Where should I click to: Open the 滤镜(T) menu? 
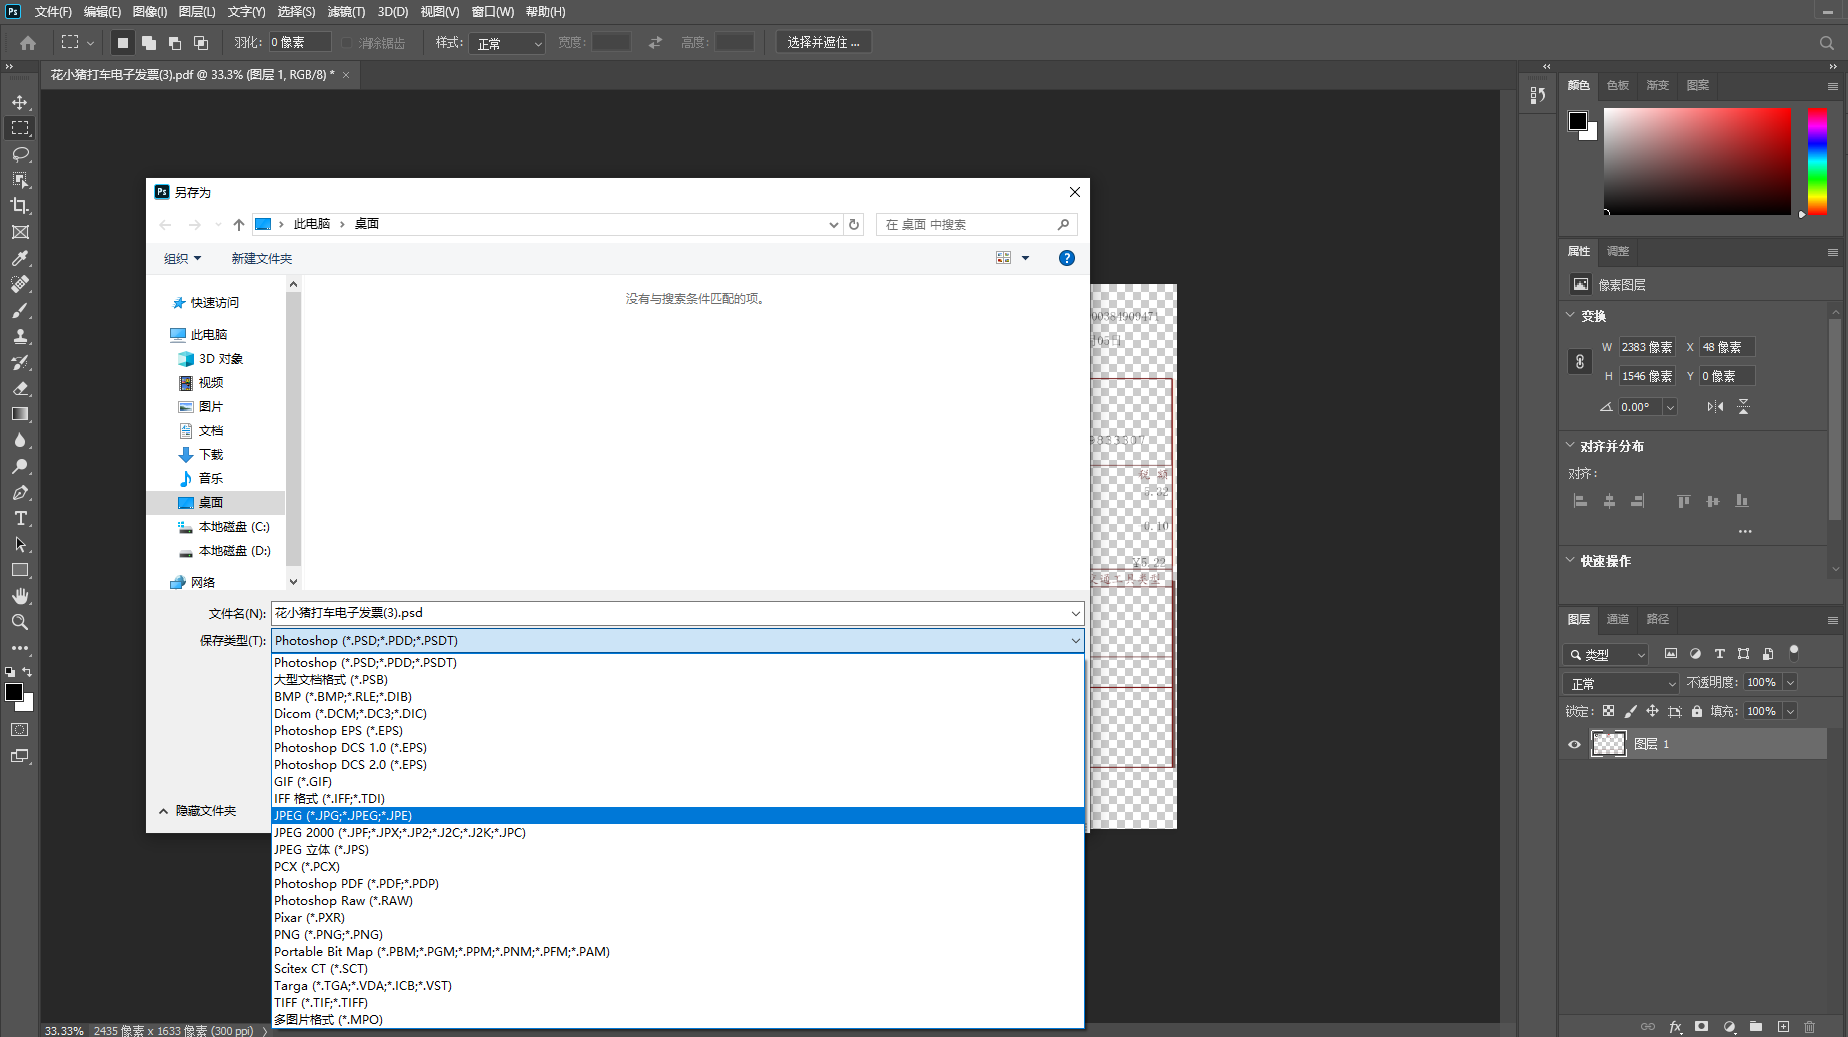click(x=346, y=12)
